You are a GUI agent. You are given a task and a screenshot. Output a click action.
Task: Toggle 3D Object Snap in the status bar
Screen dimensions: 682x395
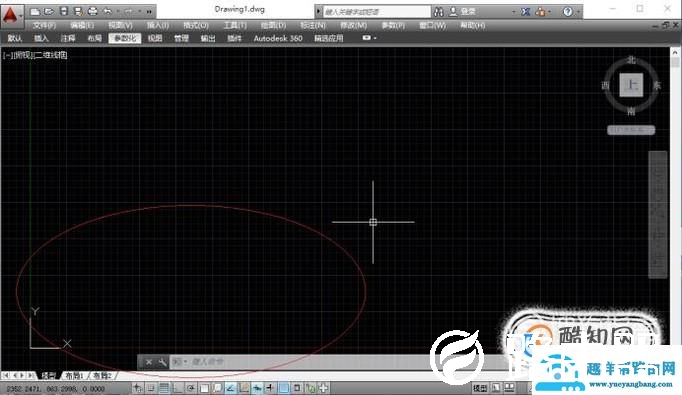217,388
